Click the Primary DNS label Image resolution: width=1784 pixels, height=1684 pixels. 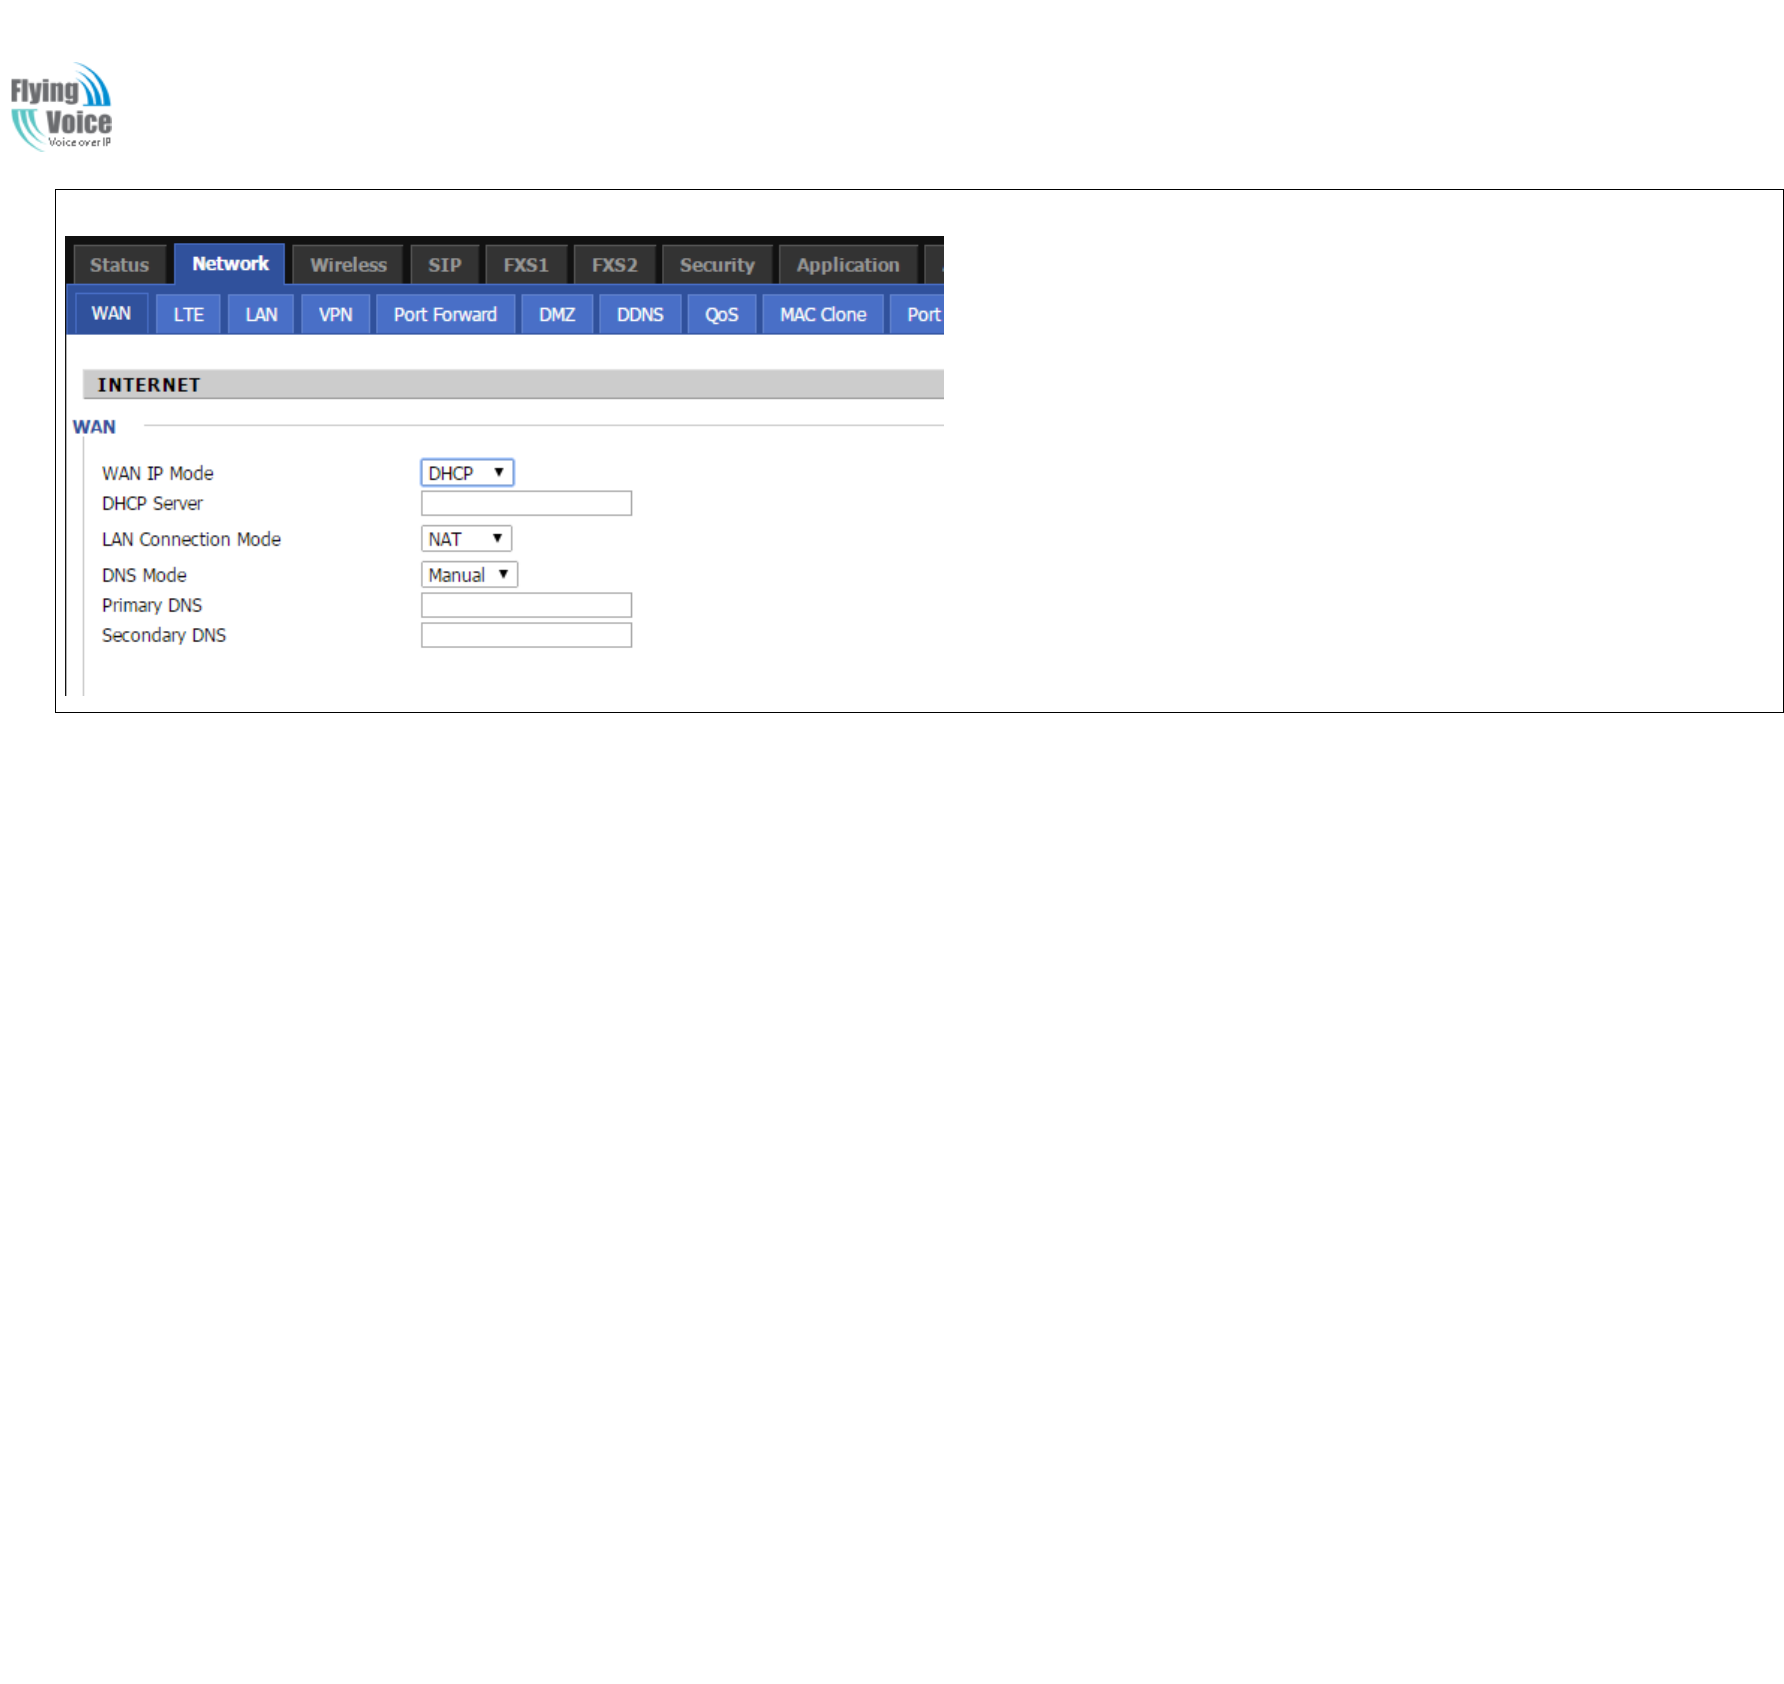(x=152, y=605)
